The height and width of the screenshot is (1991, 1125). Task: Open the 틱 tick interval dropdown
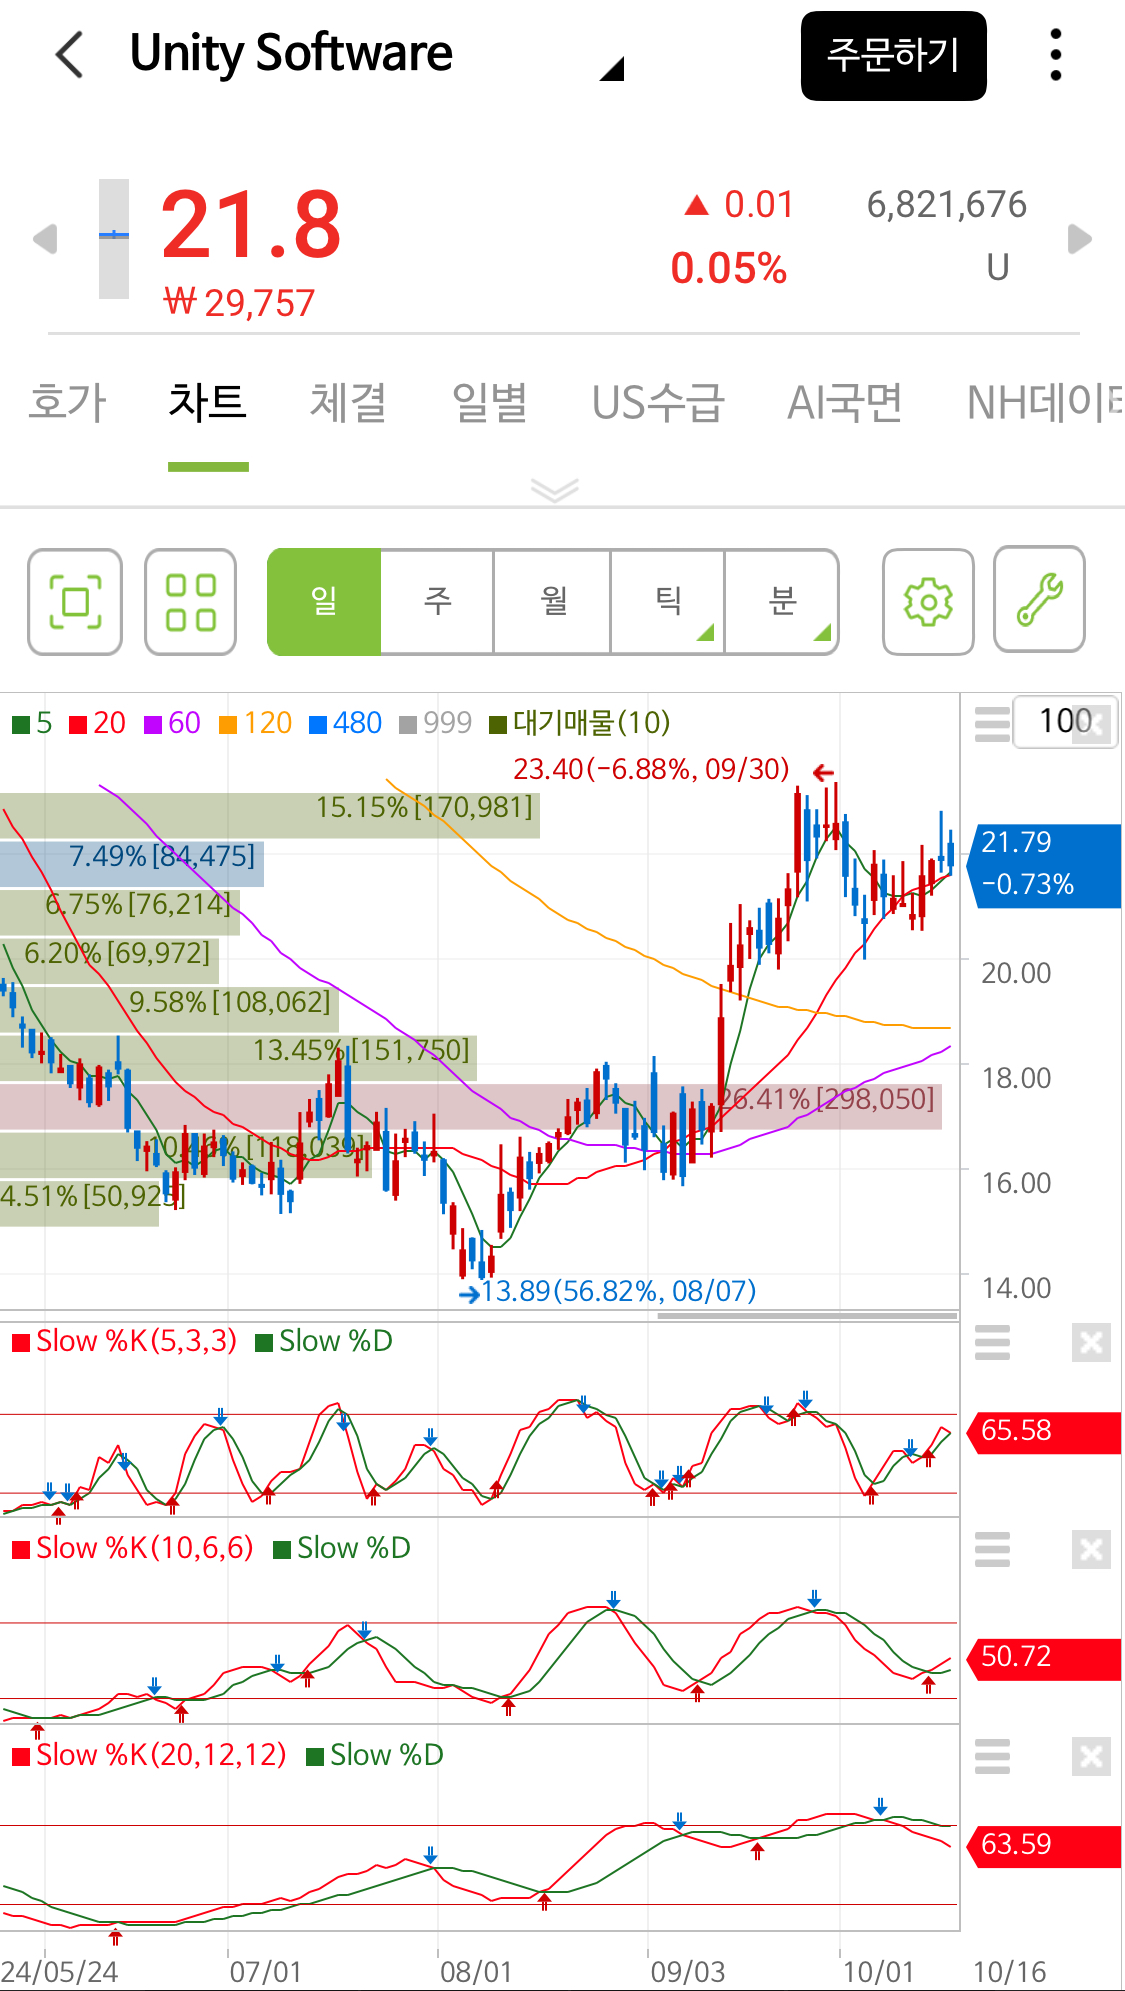668,602
